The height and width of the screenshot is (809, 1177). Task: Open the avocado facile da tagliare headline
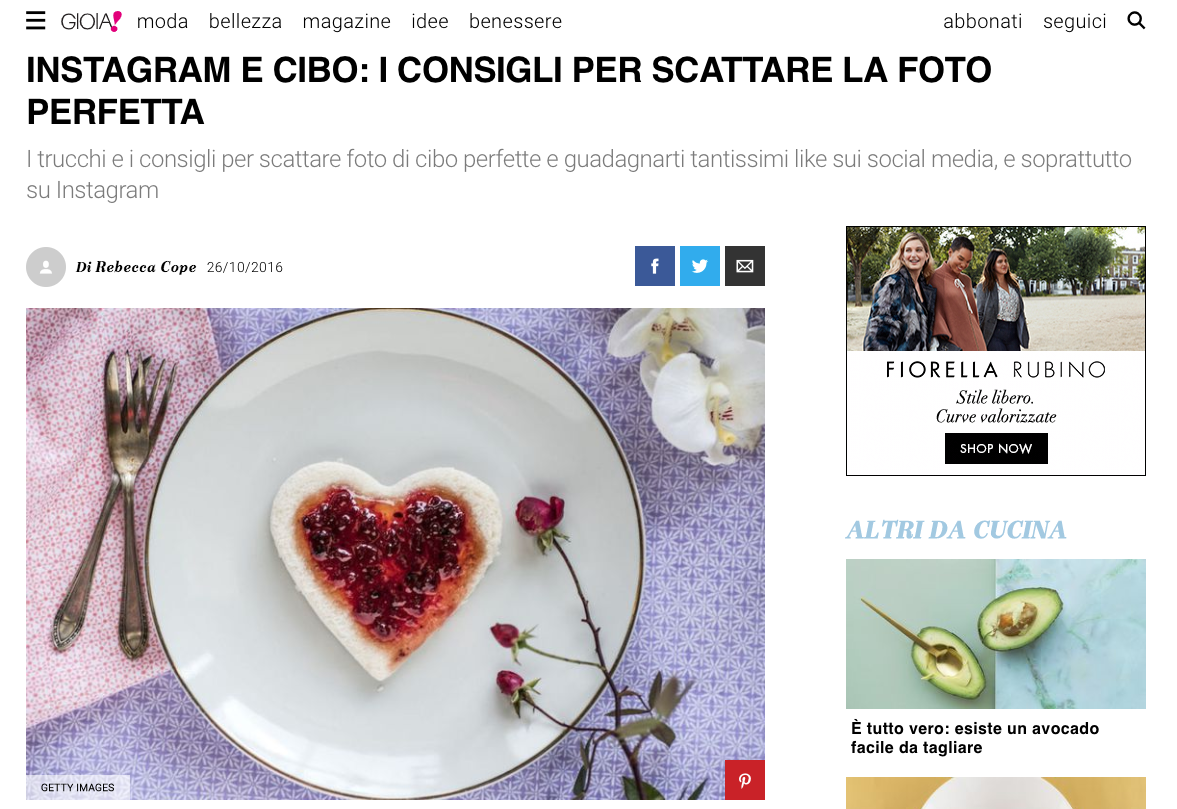[x=974, y=738]
